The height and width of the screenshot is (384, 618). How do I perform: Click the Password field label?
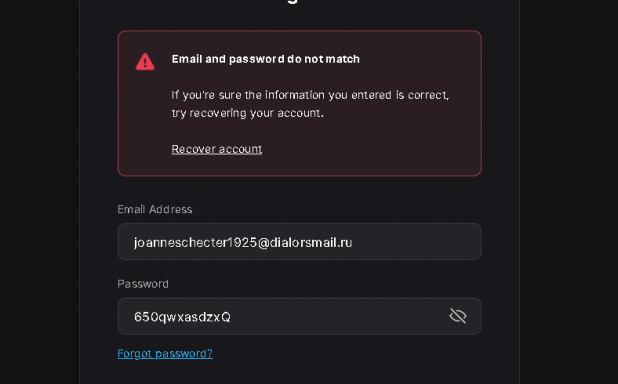coord(143,284)
